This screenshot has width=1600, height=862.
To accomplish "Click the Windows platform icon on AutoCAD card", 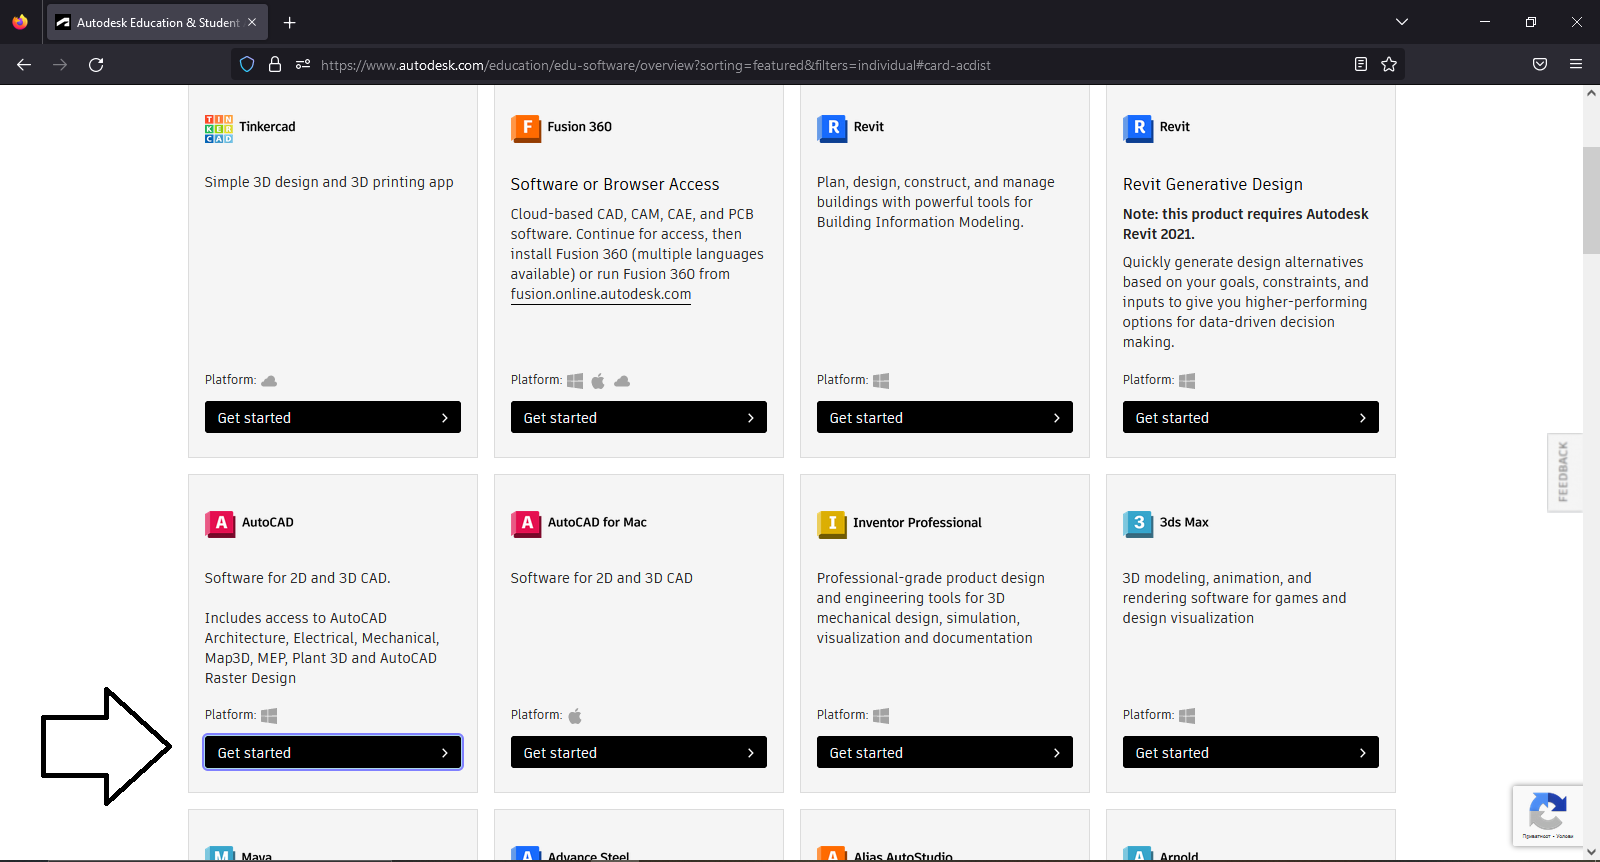I will [269, 716].
